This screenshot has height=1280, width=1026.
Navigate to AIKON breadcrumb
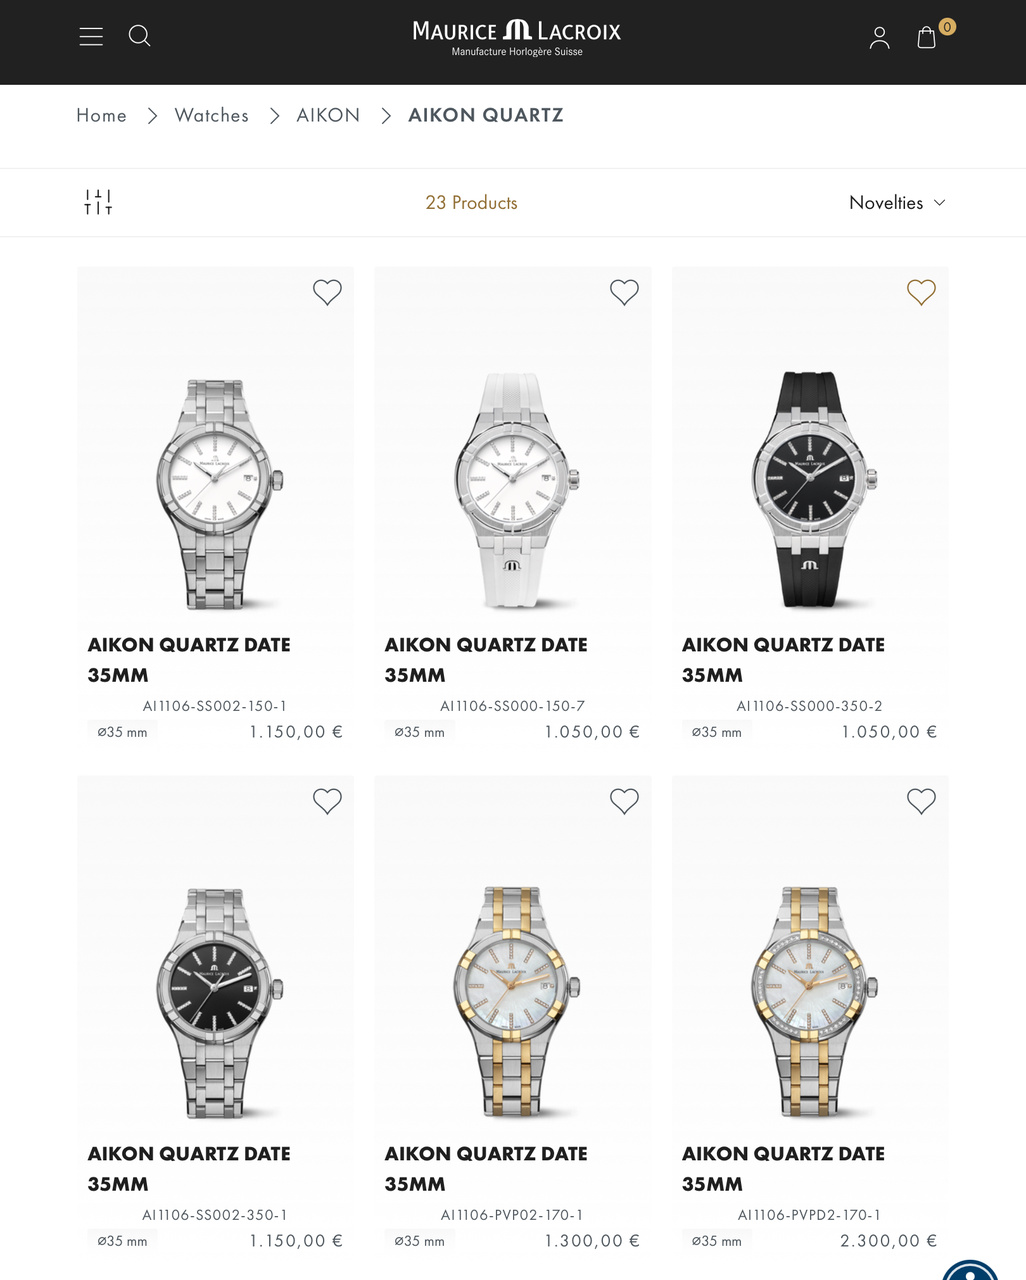(x=328, y=115)
